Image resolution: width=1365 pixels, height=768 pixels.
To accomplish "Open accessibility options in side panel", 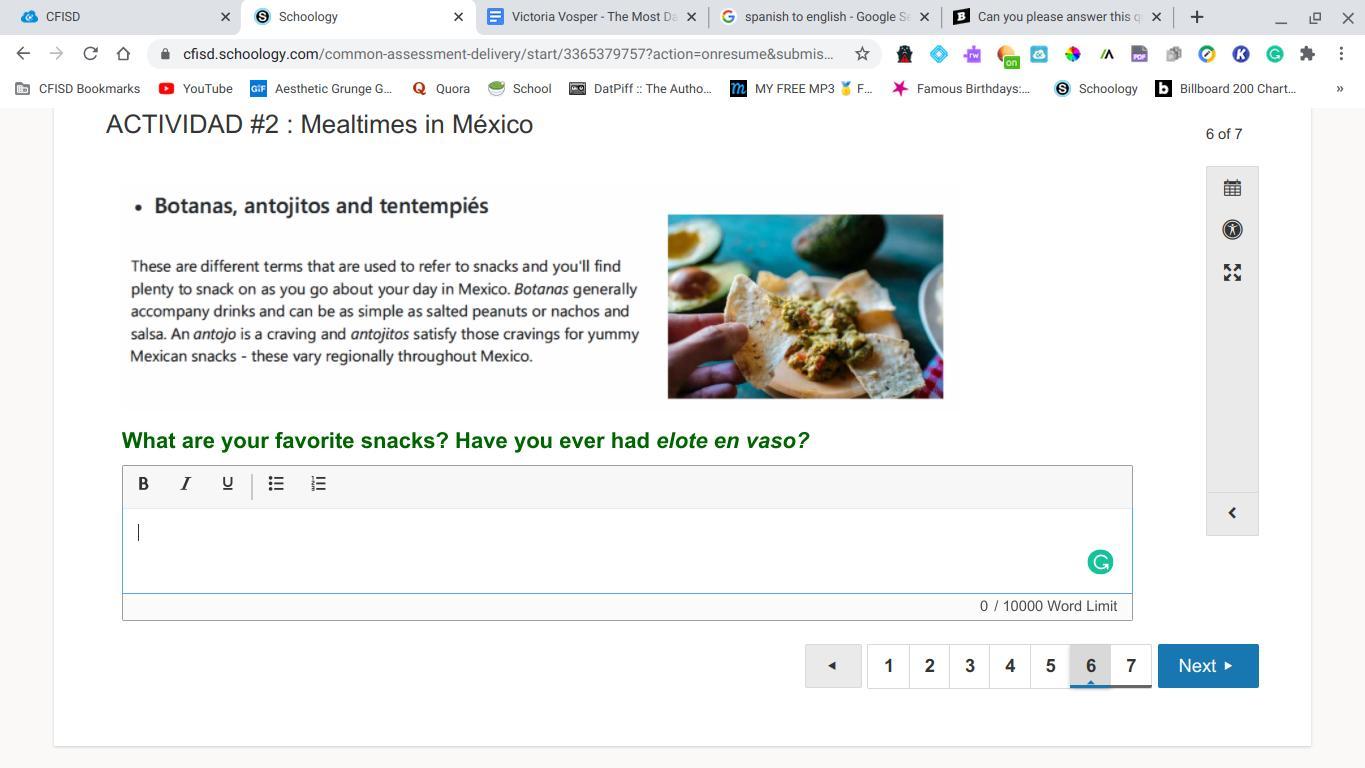I will 1232,230.
